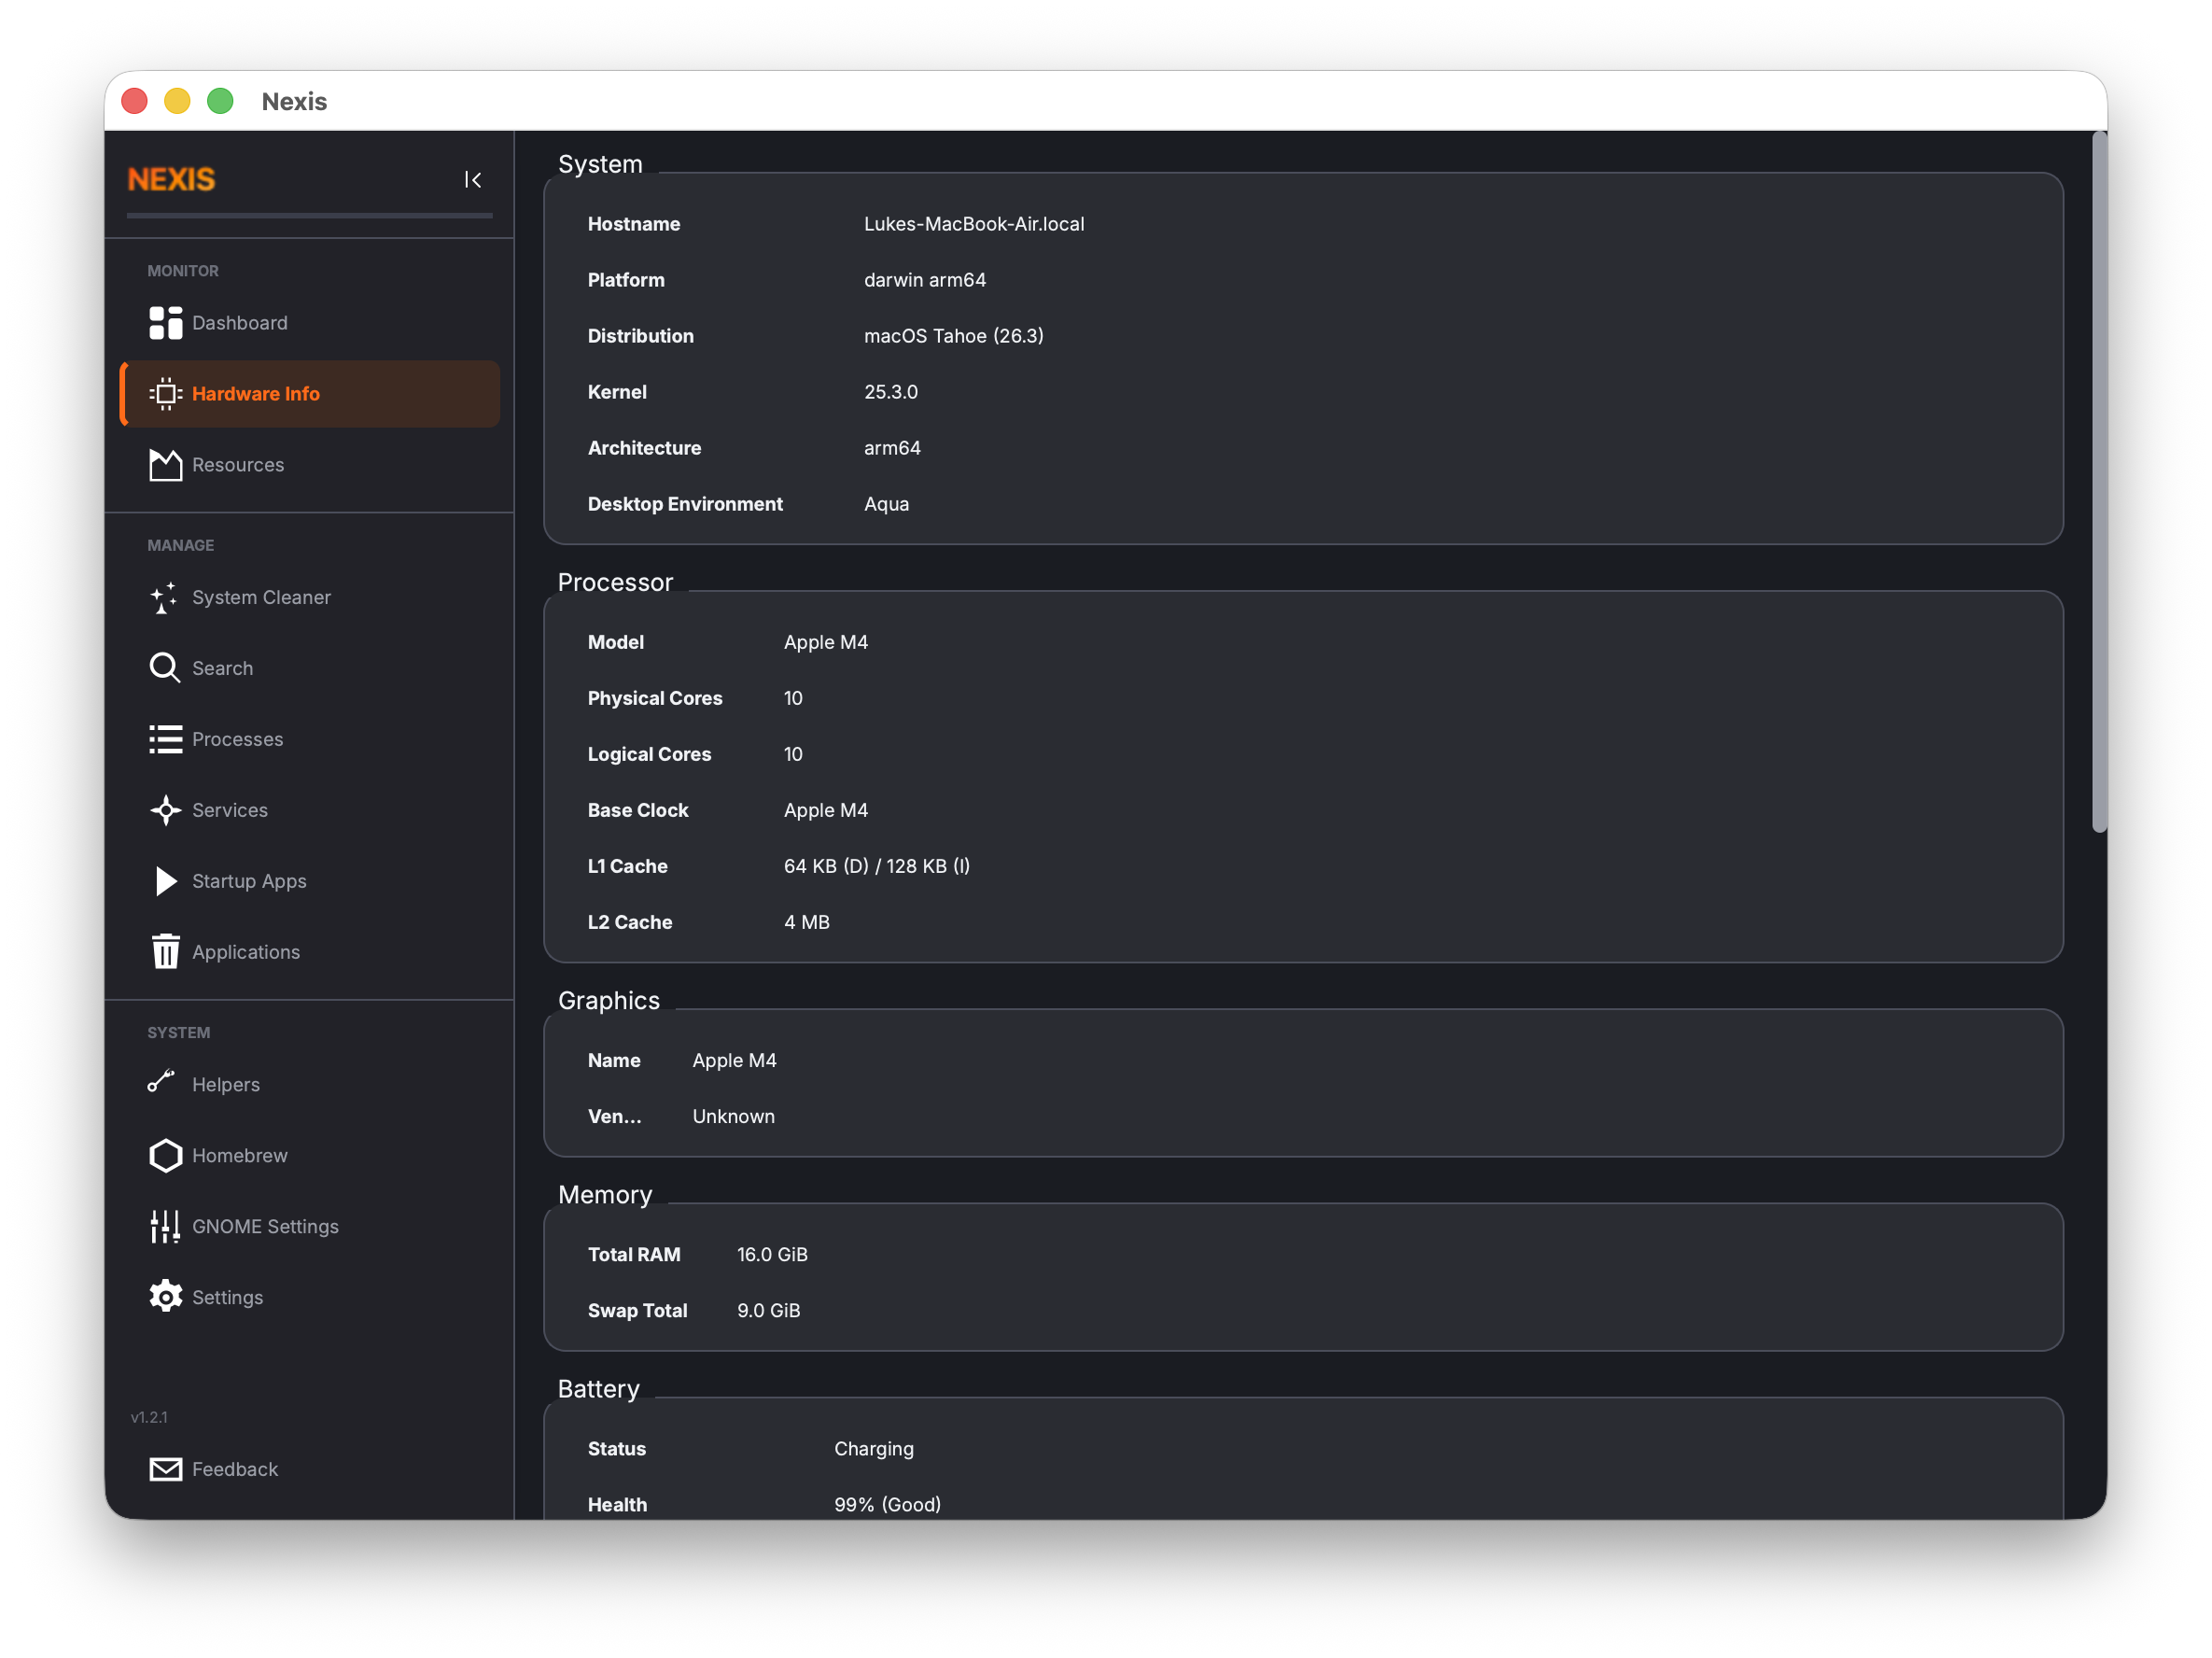This screenshot has height=1658, width=2212.
Task: Select the Helpers wrench icon
Action: 165,1083
